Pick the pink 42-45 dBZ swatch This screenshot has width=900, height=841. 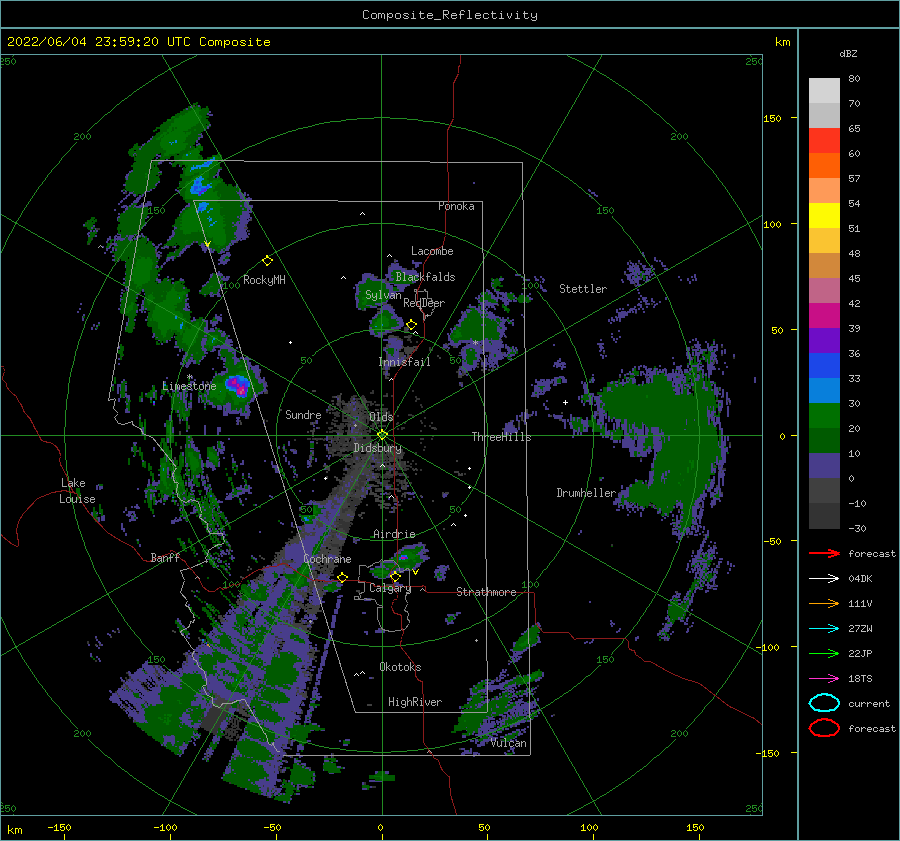point(824,291)
